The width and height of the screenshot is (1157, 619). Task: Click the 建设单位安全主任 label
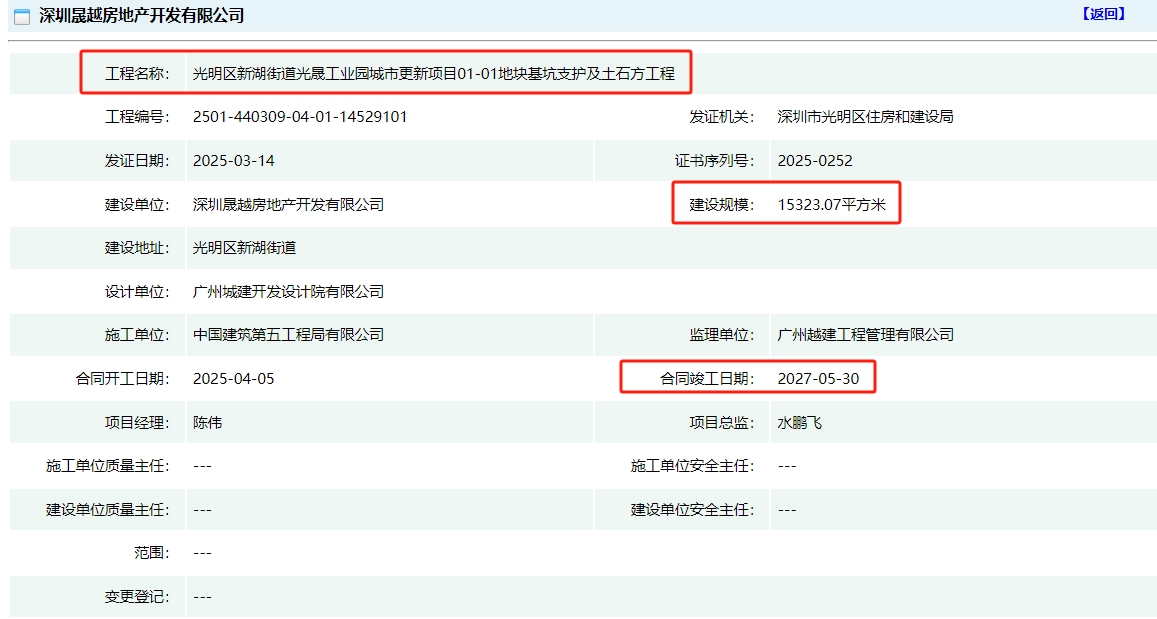click(692, 510)
